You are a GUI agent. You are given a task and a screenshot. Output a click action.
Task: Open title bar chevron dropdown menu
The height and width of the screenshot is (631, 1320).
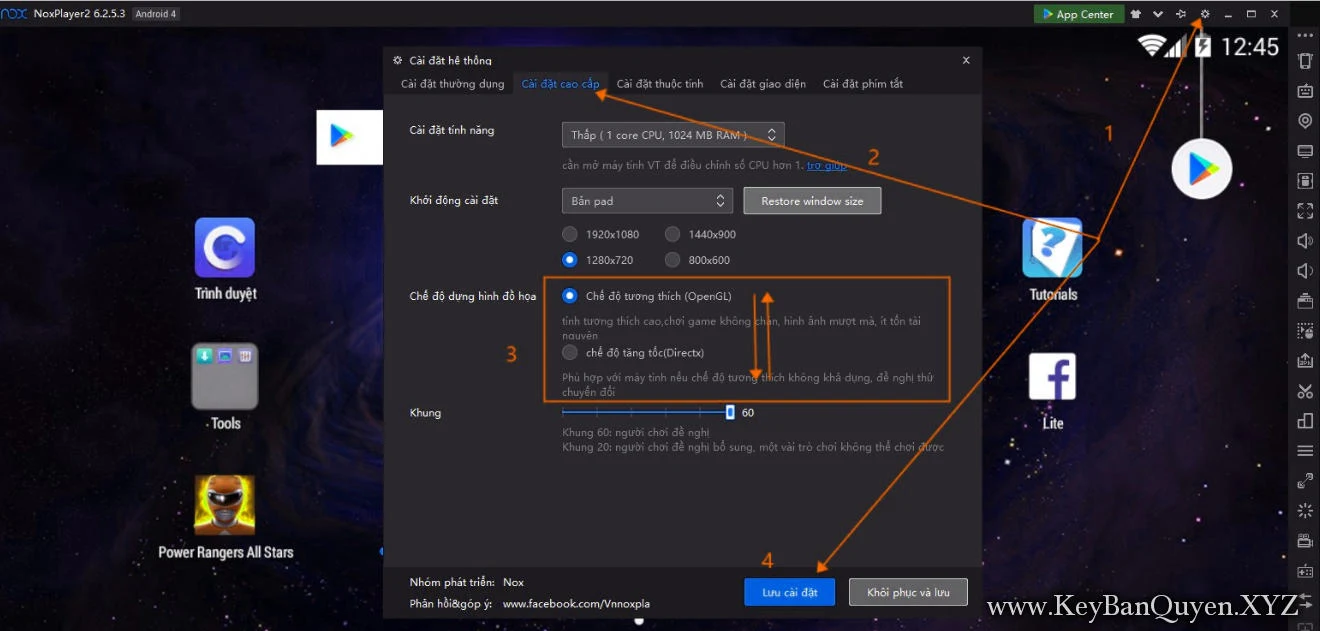tap(1158, 14)
